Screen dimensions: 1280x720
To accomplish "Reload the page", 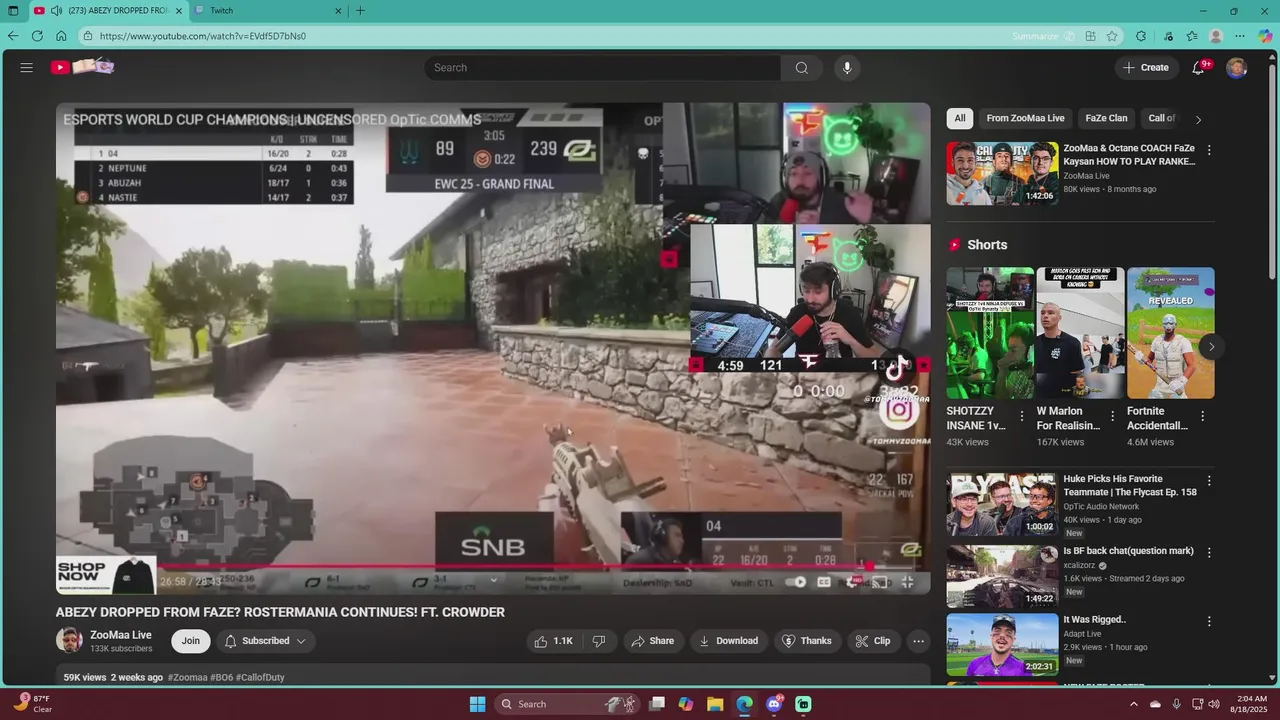I will tap(37, 36).
